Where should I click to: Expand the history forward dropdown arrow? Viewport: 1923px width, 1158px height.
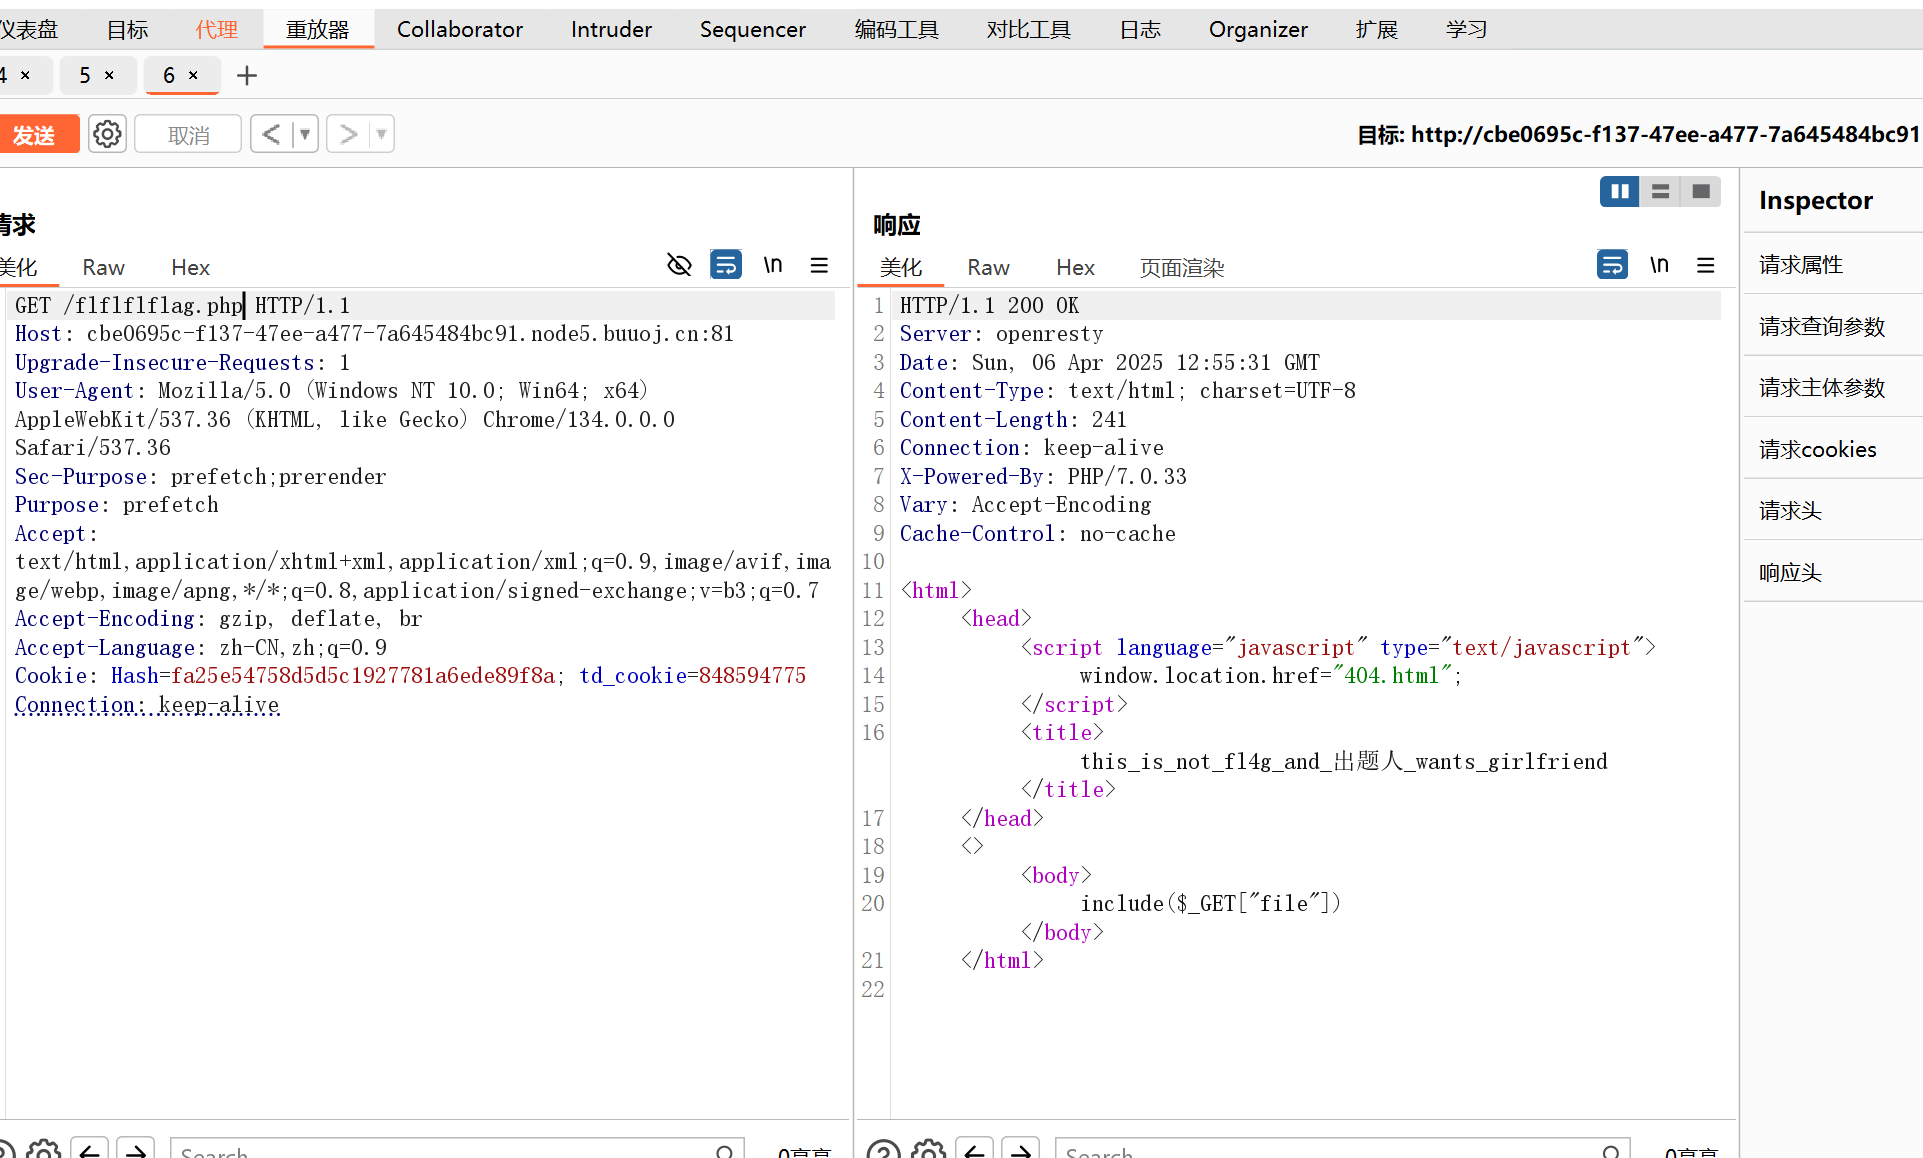coord(381,134)
